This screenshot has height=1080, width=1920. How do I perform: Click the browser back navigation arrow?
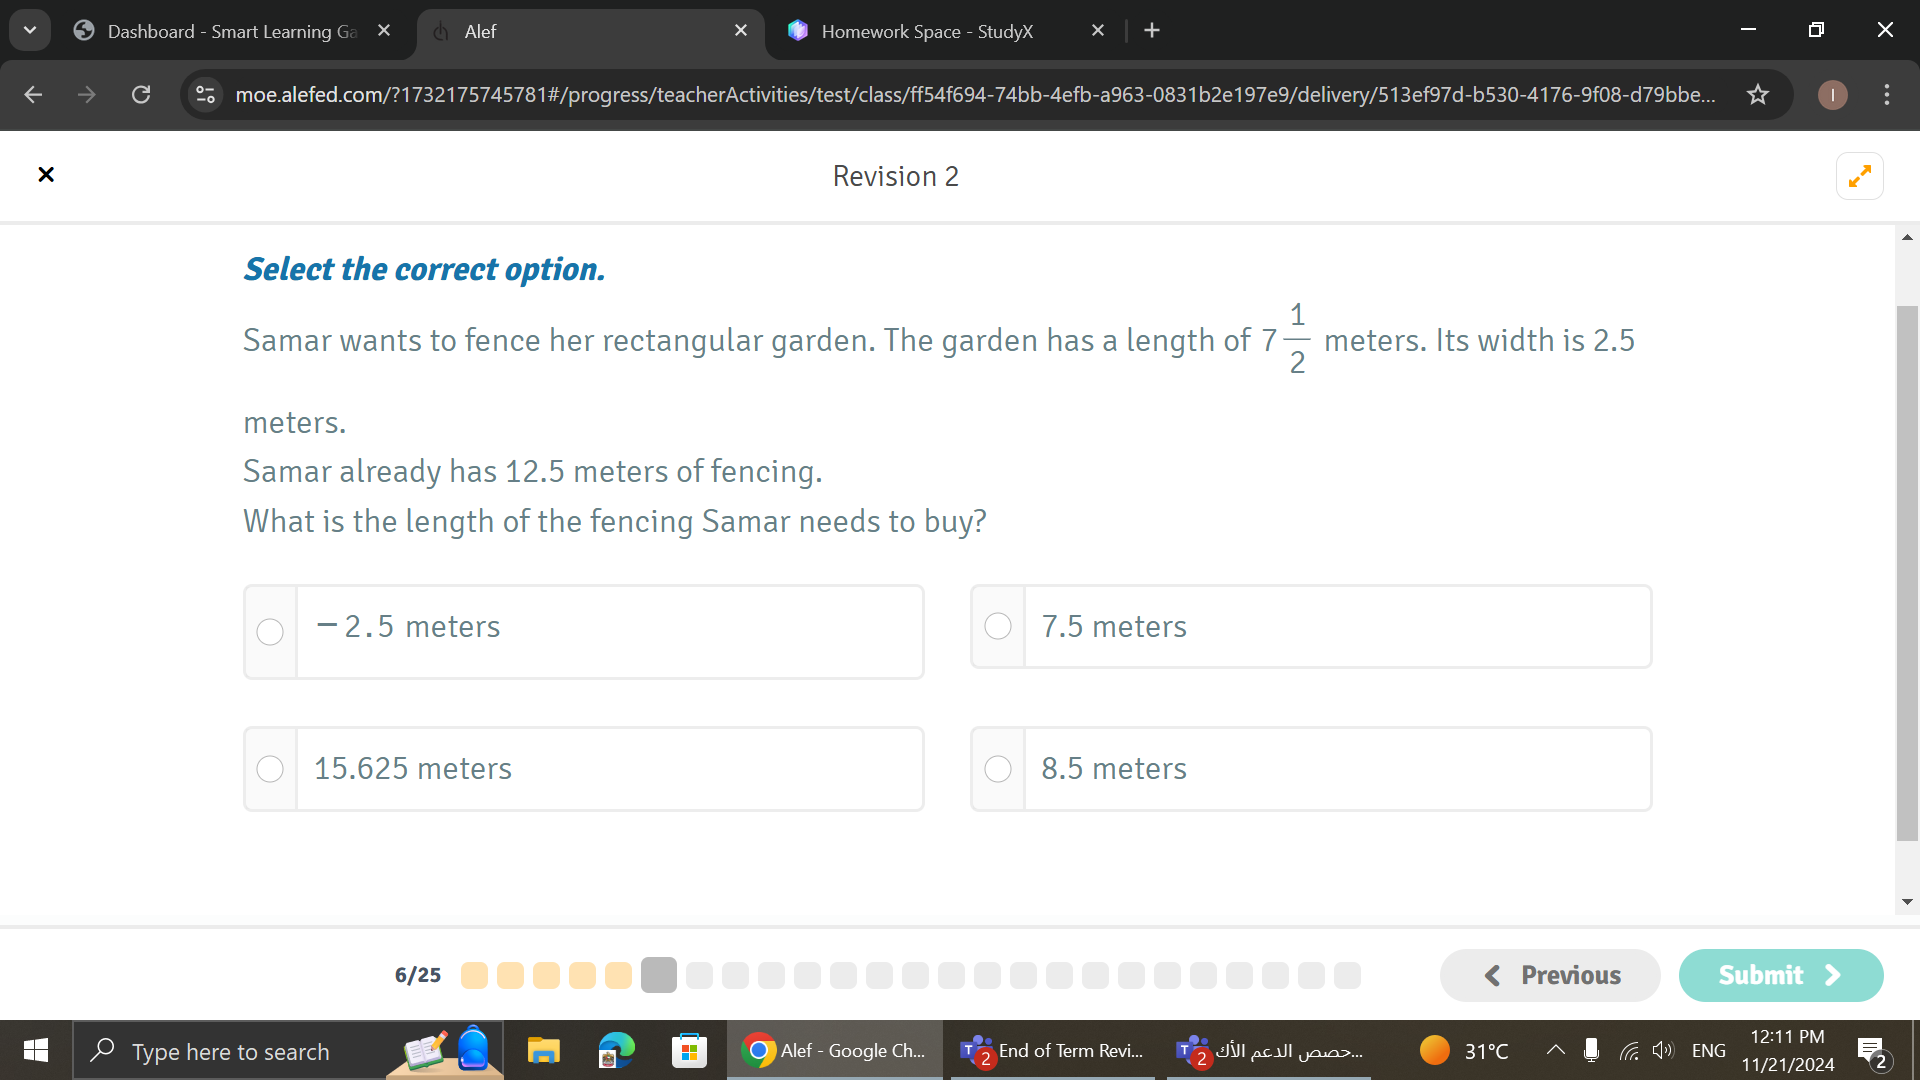tap(32, 94)
